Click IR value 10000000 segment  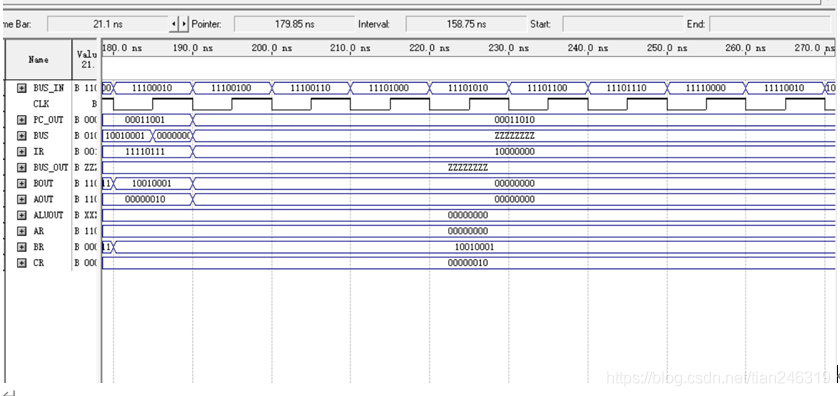click(x=514, y=152)
